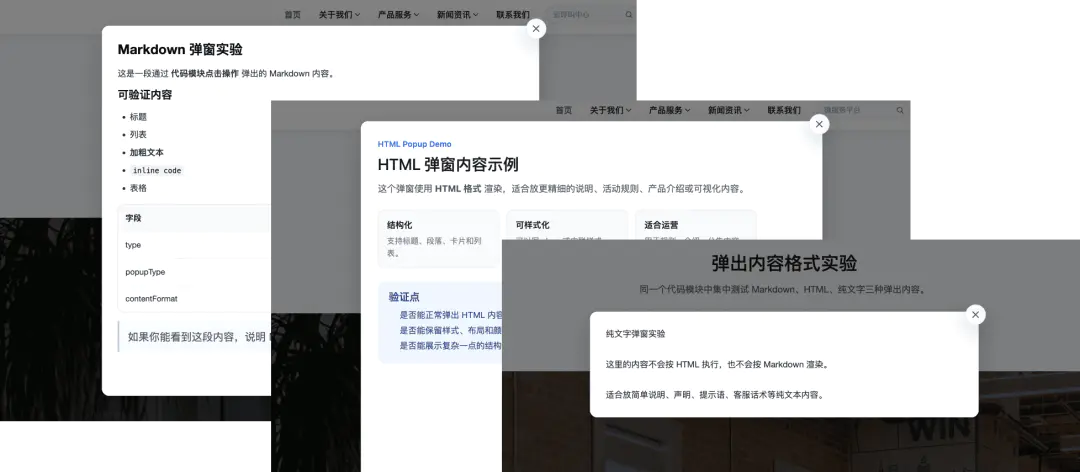Click the contentFormat table cell

click(x=152, y=299)
